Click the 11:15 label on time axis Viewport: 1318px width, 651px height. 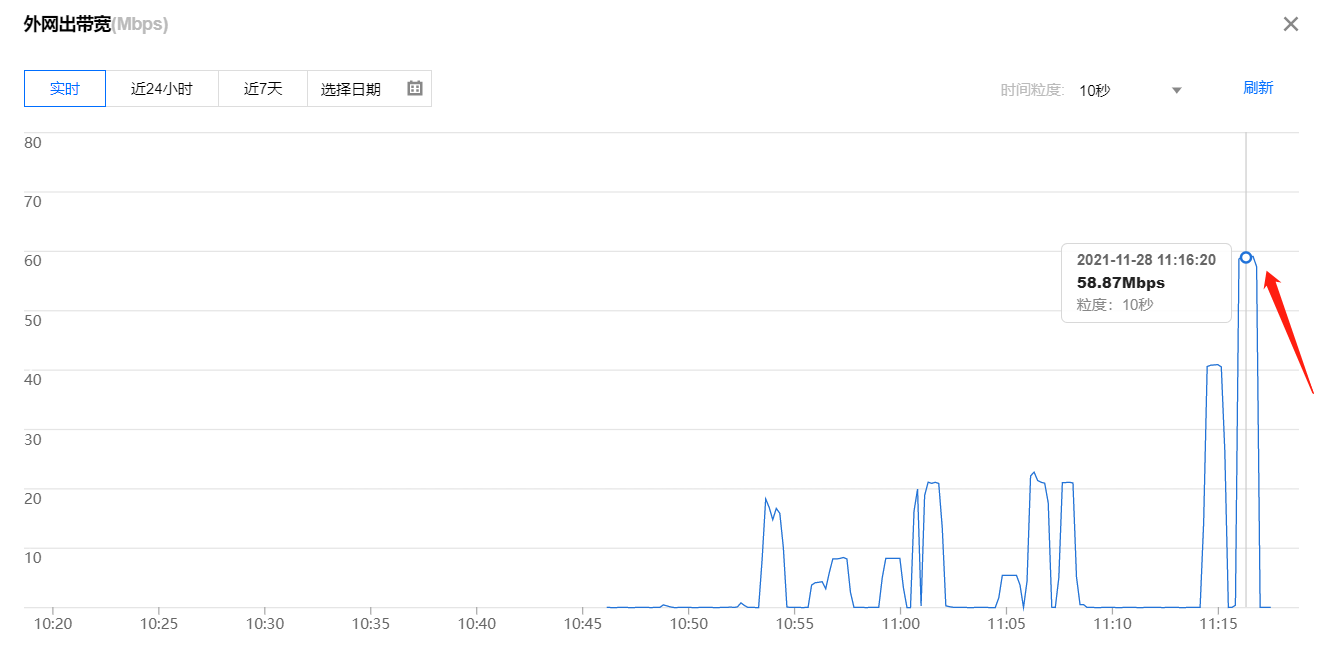(1218, 623)
